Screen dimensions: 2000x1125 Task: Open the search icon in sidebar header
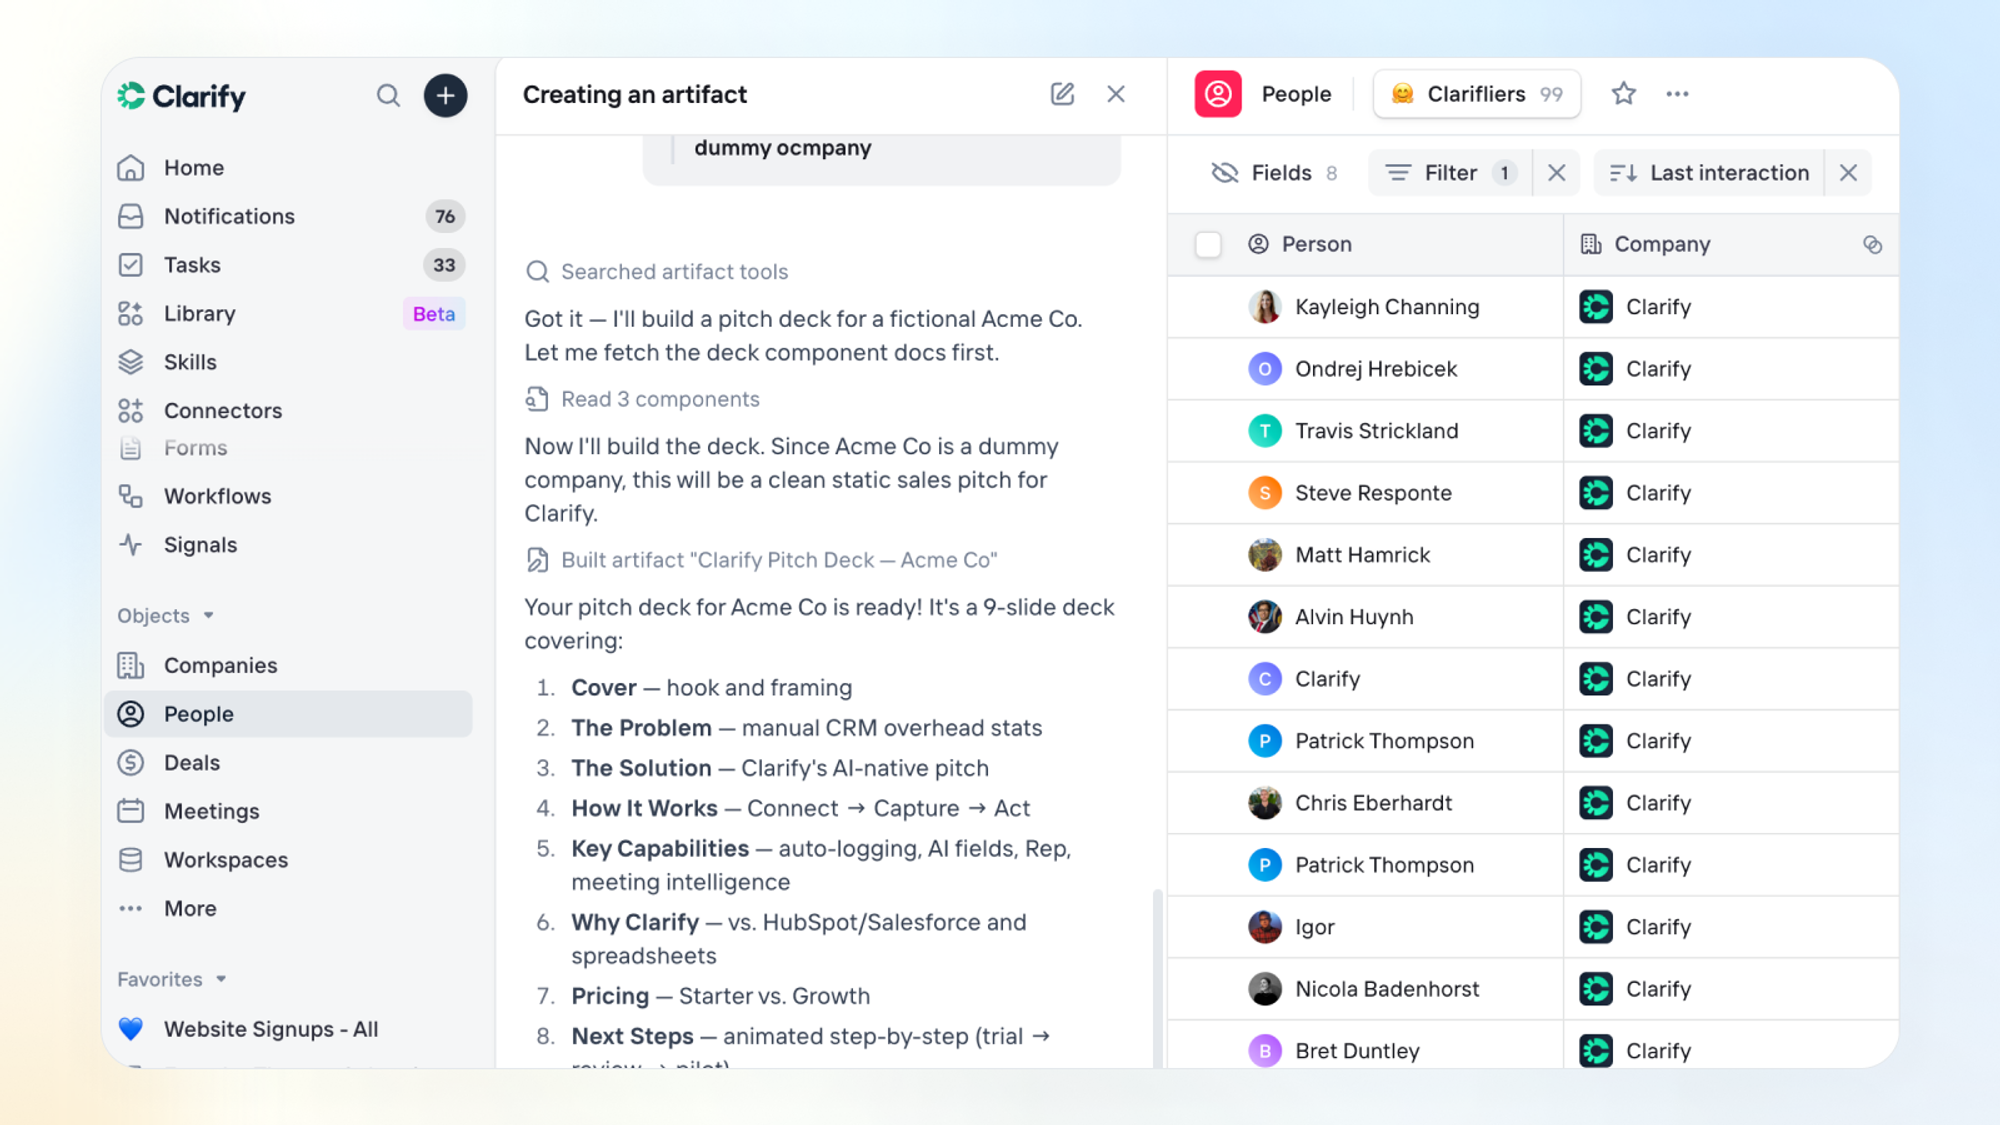(388, 95)
